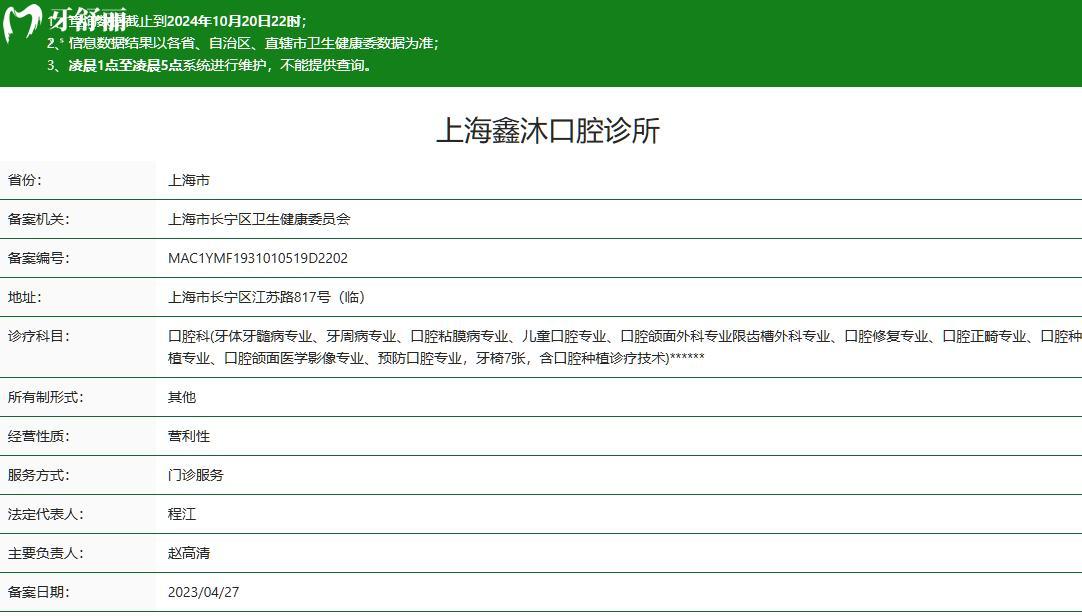Click the 主要负责人 label
The width and height of the screenshot is (1082, 616).
[45, 553]
